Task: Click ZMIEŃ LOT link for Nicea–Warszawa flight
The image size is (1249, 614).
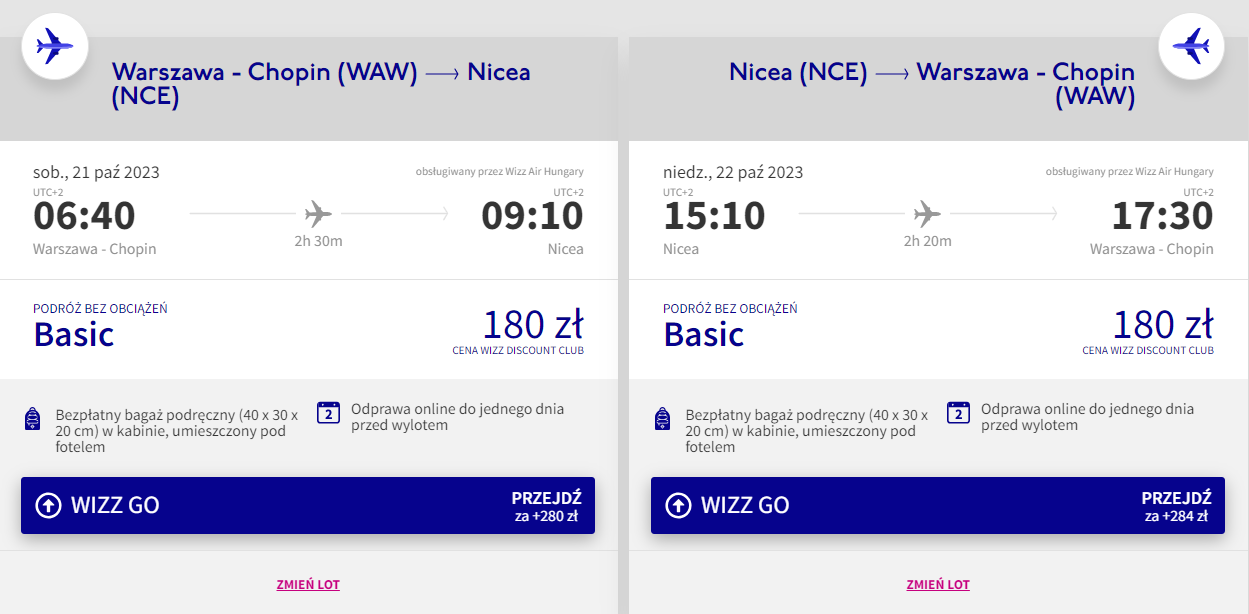Action: click(938, 585)
